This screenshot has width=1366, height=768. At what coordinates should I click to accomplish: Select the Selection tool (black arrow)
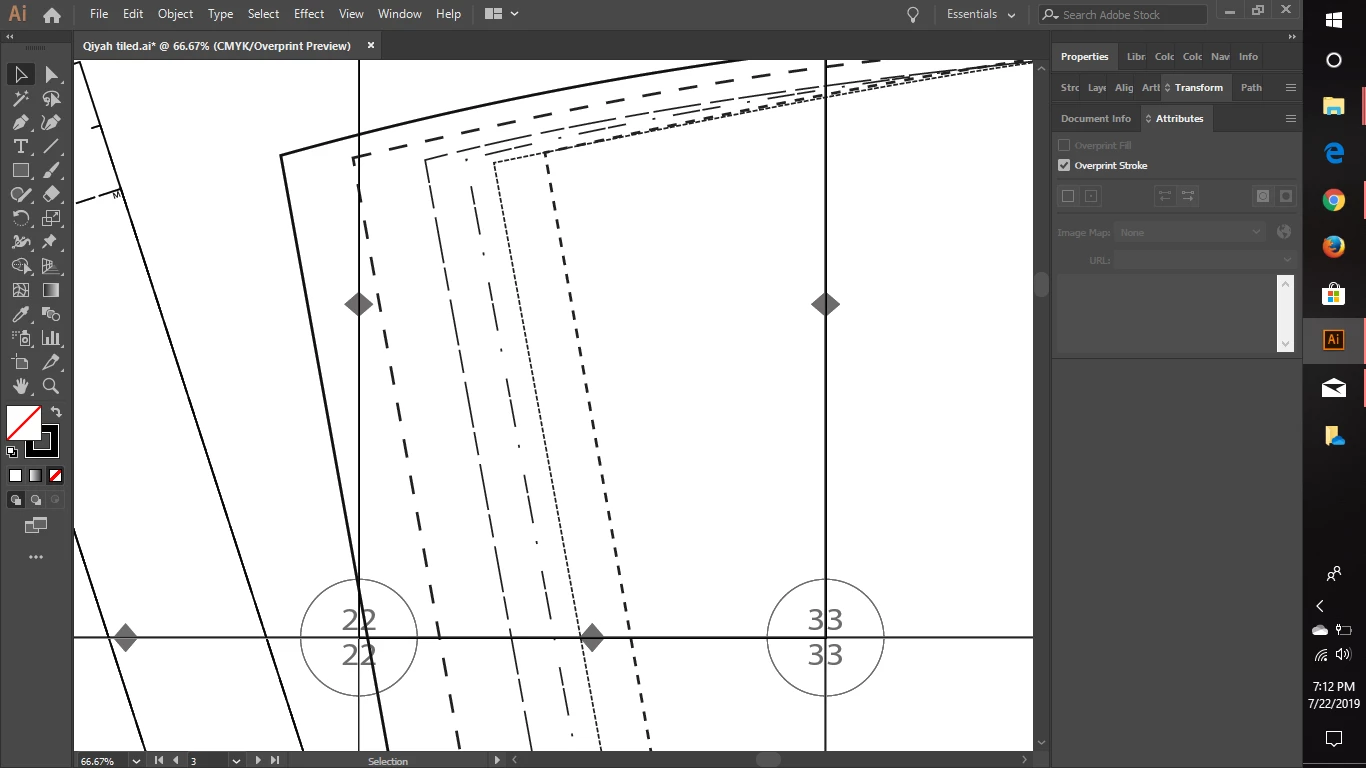(x=20, y=74)
